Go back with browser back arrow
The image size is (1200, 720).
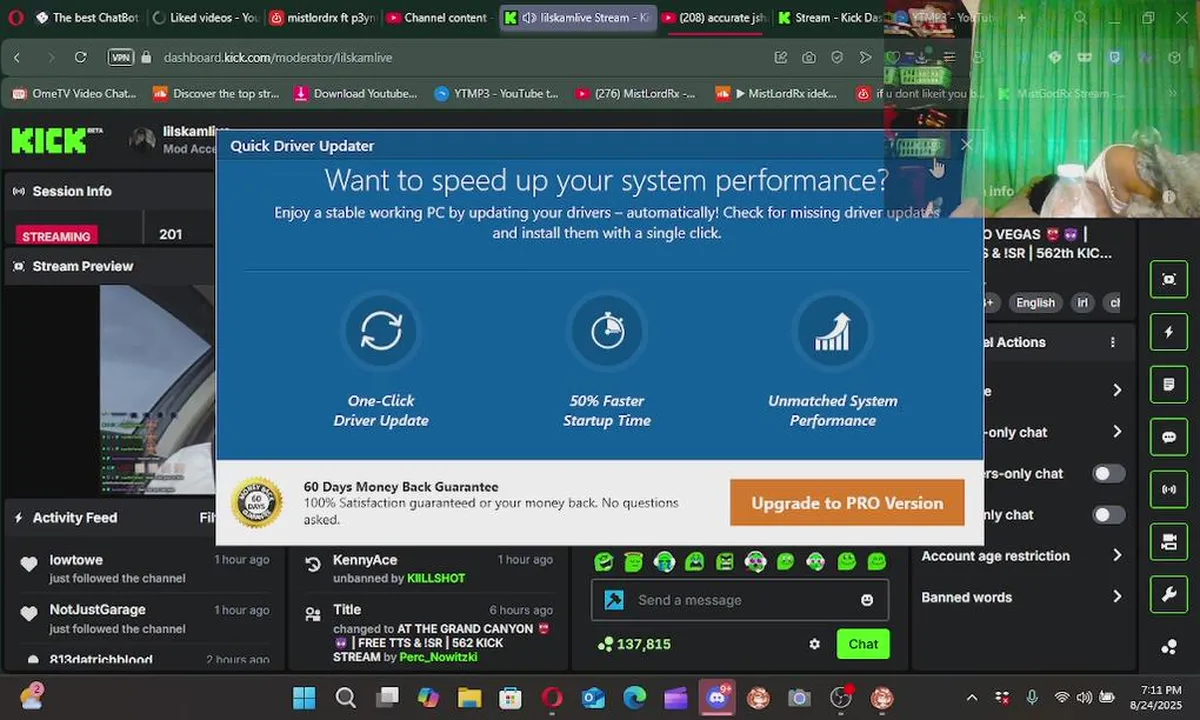point(17,58)
